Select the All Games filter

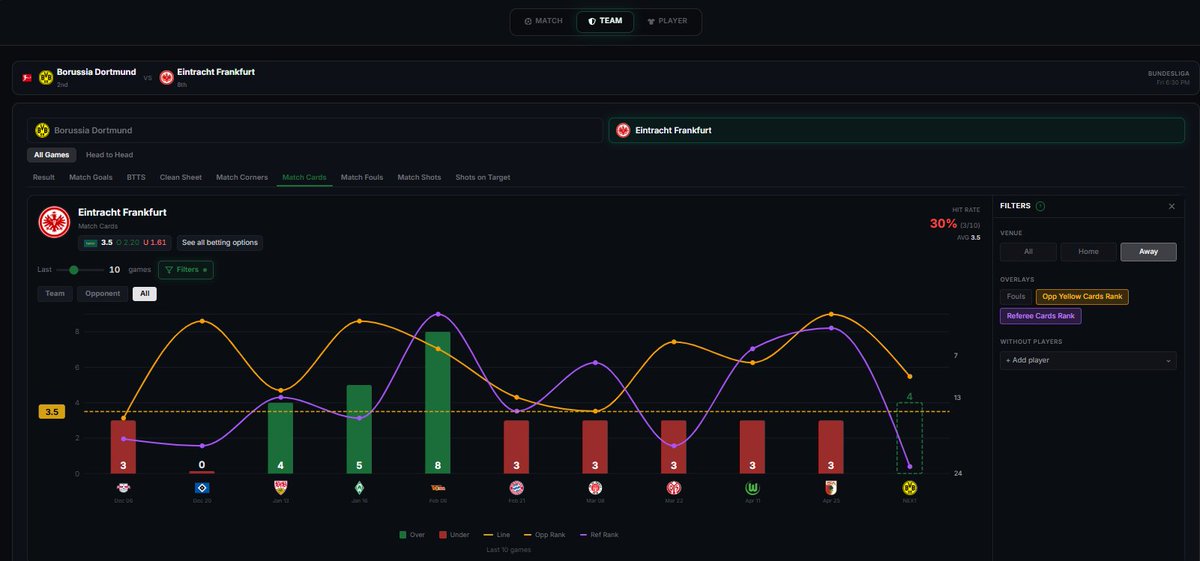coord(52,155)
